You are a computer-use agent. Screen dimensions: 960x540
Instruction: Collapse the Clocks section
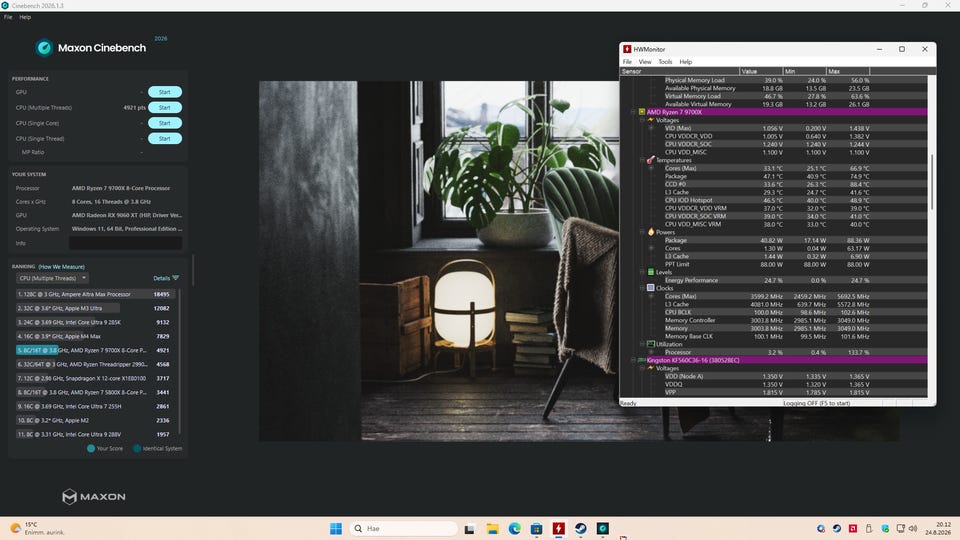click(x=643, y=288)
